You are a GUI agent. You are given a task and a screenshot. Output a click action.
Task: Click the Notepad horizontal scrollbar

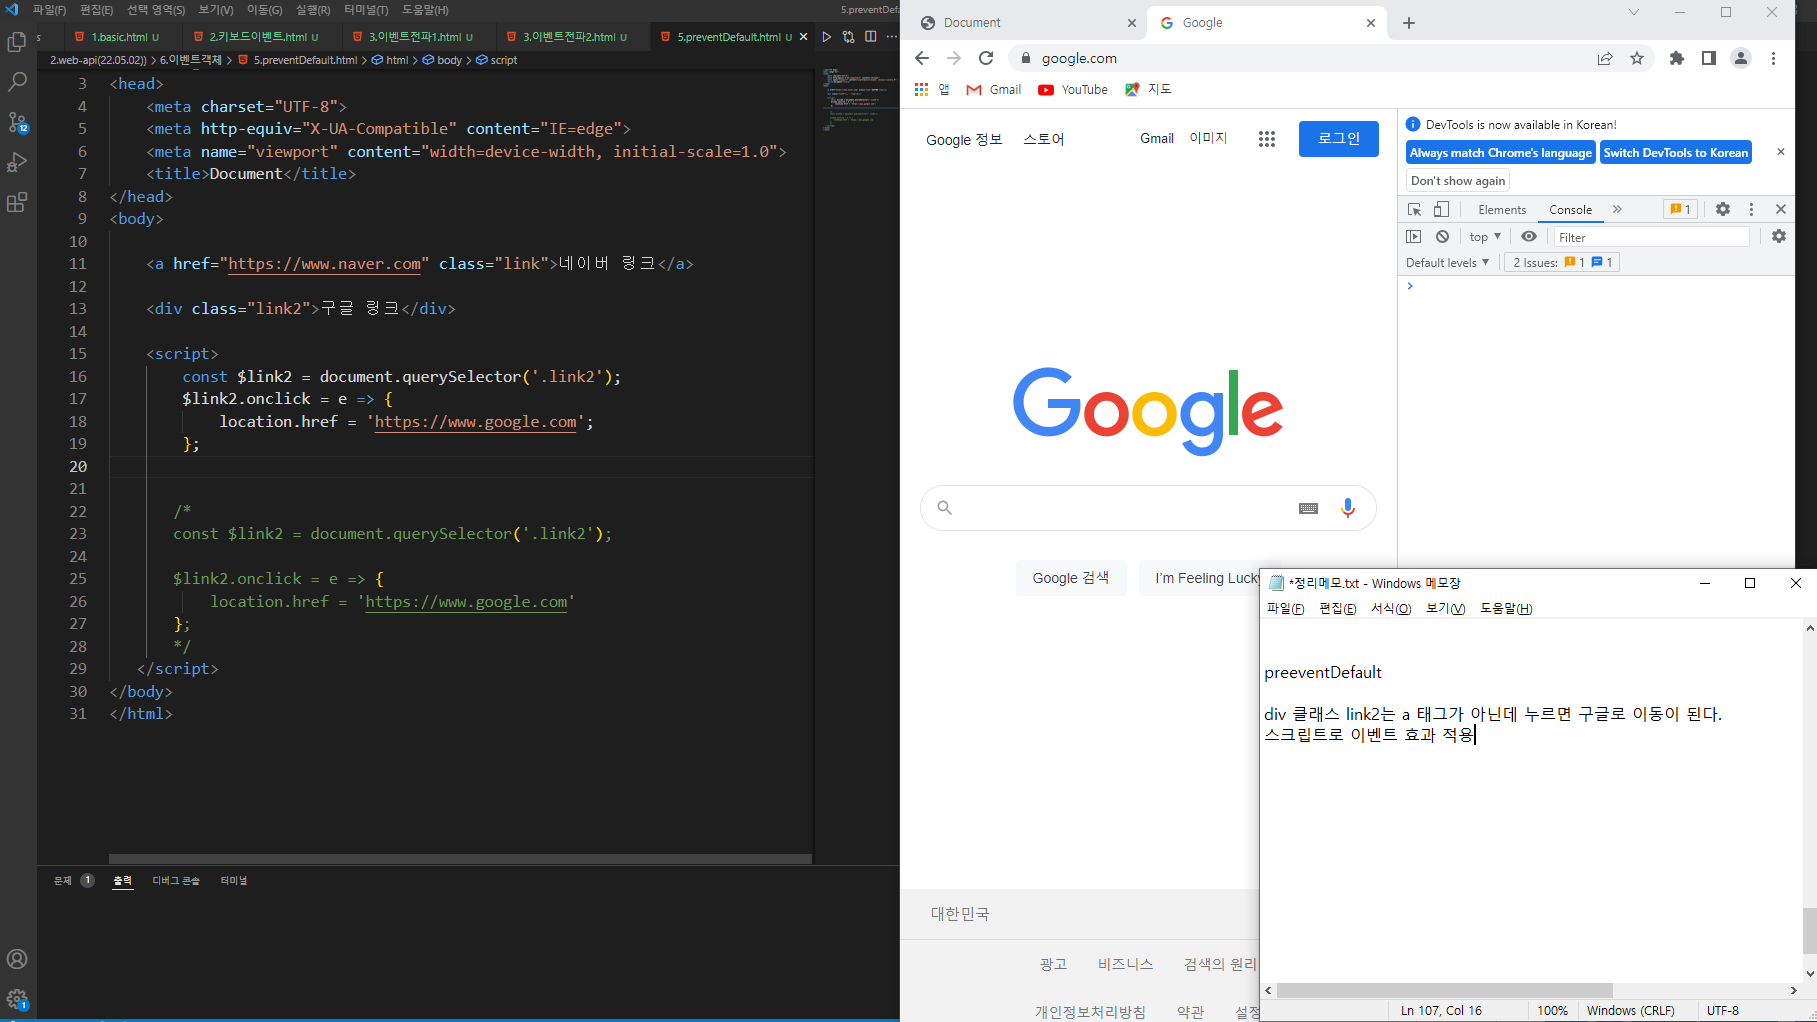click(1443, 990)
